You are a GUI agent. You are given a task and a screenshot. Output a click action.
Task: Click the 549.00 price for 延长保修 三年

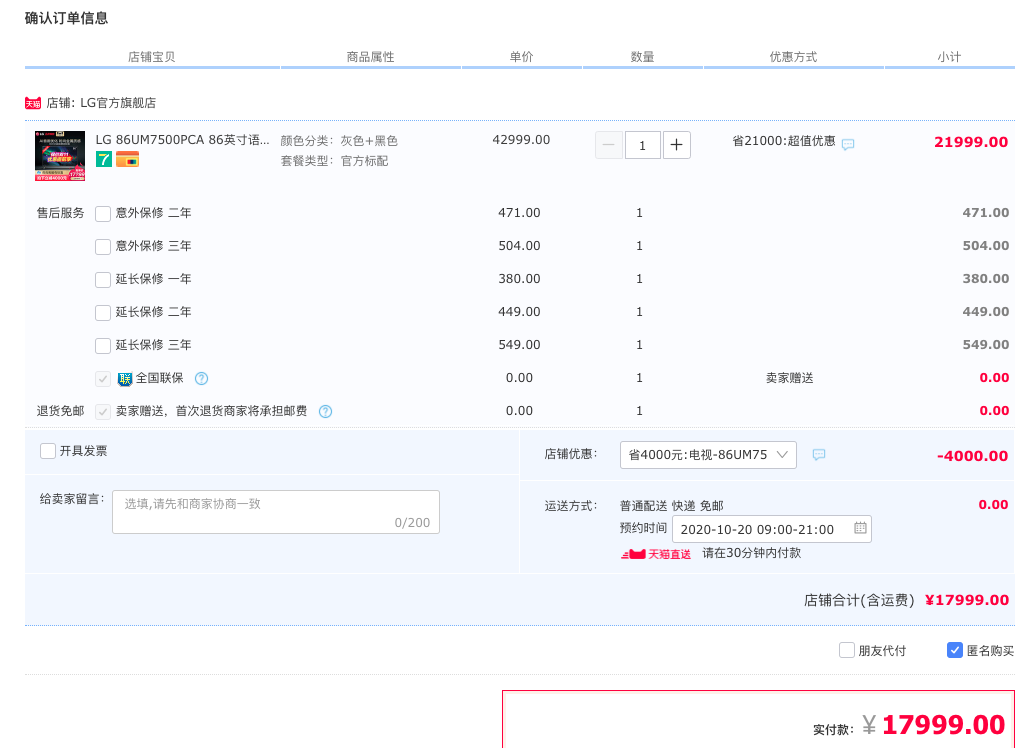(519, 345)
